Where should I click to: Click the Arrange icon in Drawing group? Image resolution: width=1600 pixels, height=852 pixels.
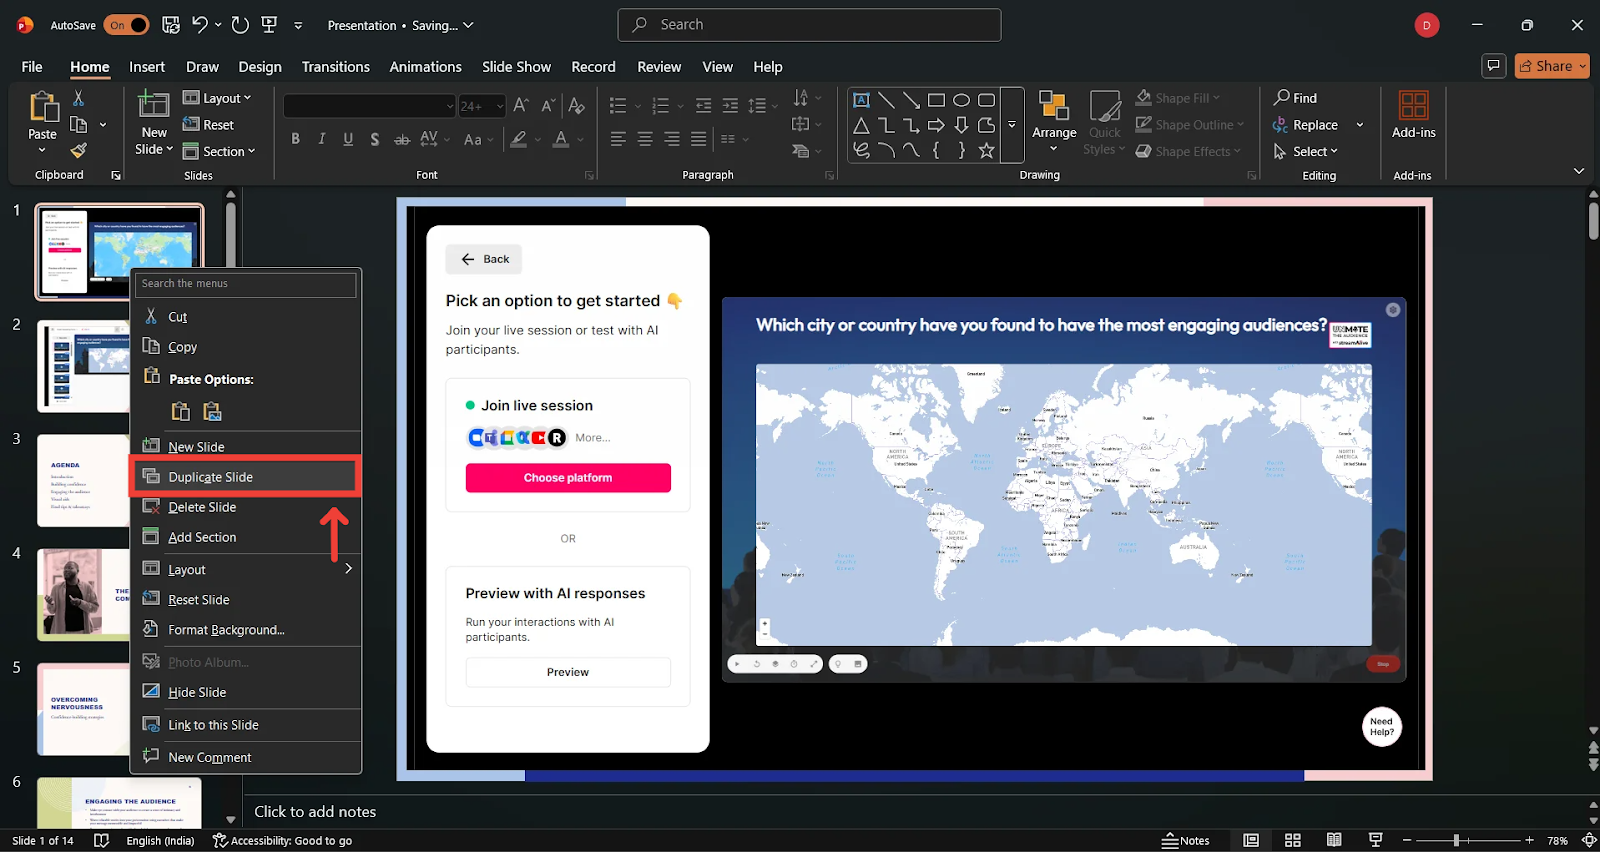click(x=1054, y=106)
